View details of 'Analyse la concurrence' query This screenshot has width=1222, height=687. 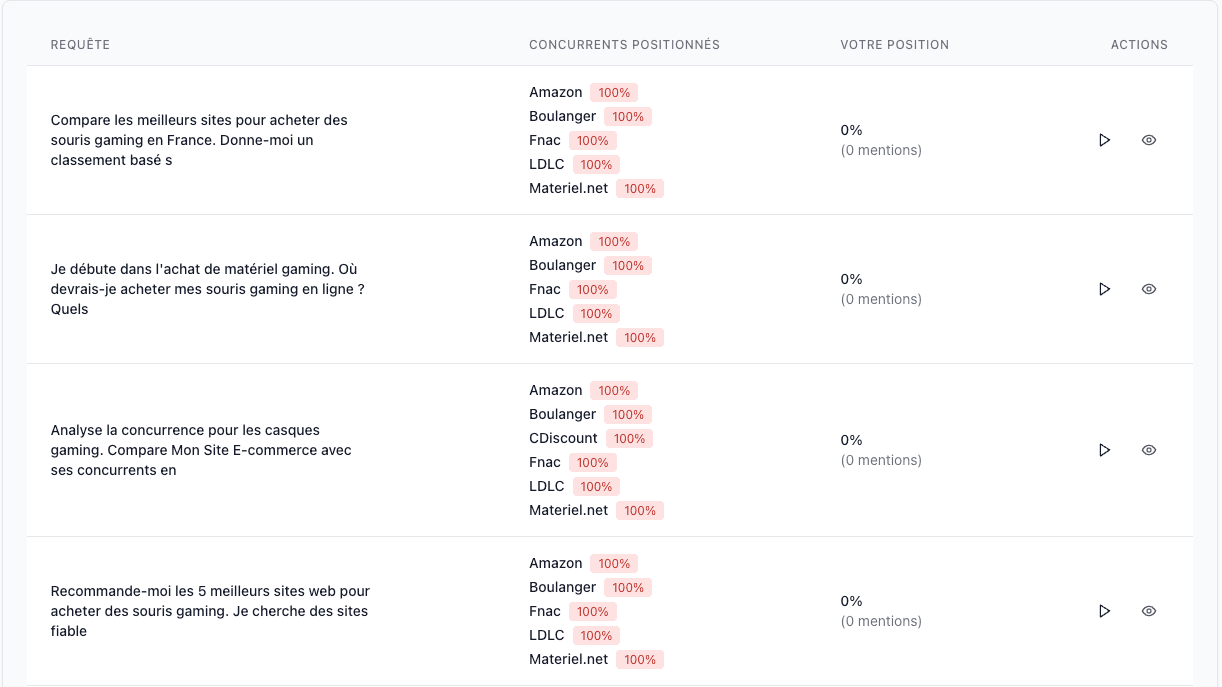1149,450
